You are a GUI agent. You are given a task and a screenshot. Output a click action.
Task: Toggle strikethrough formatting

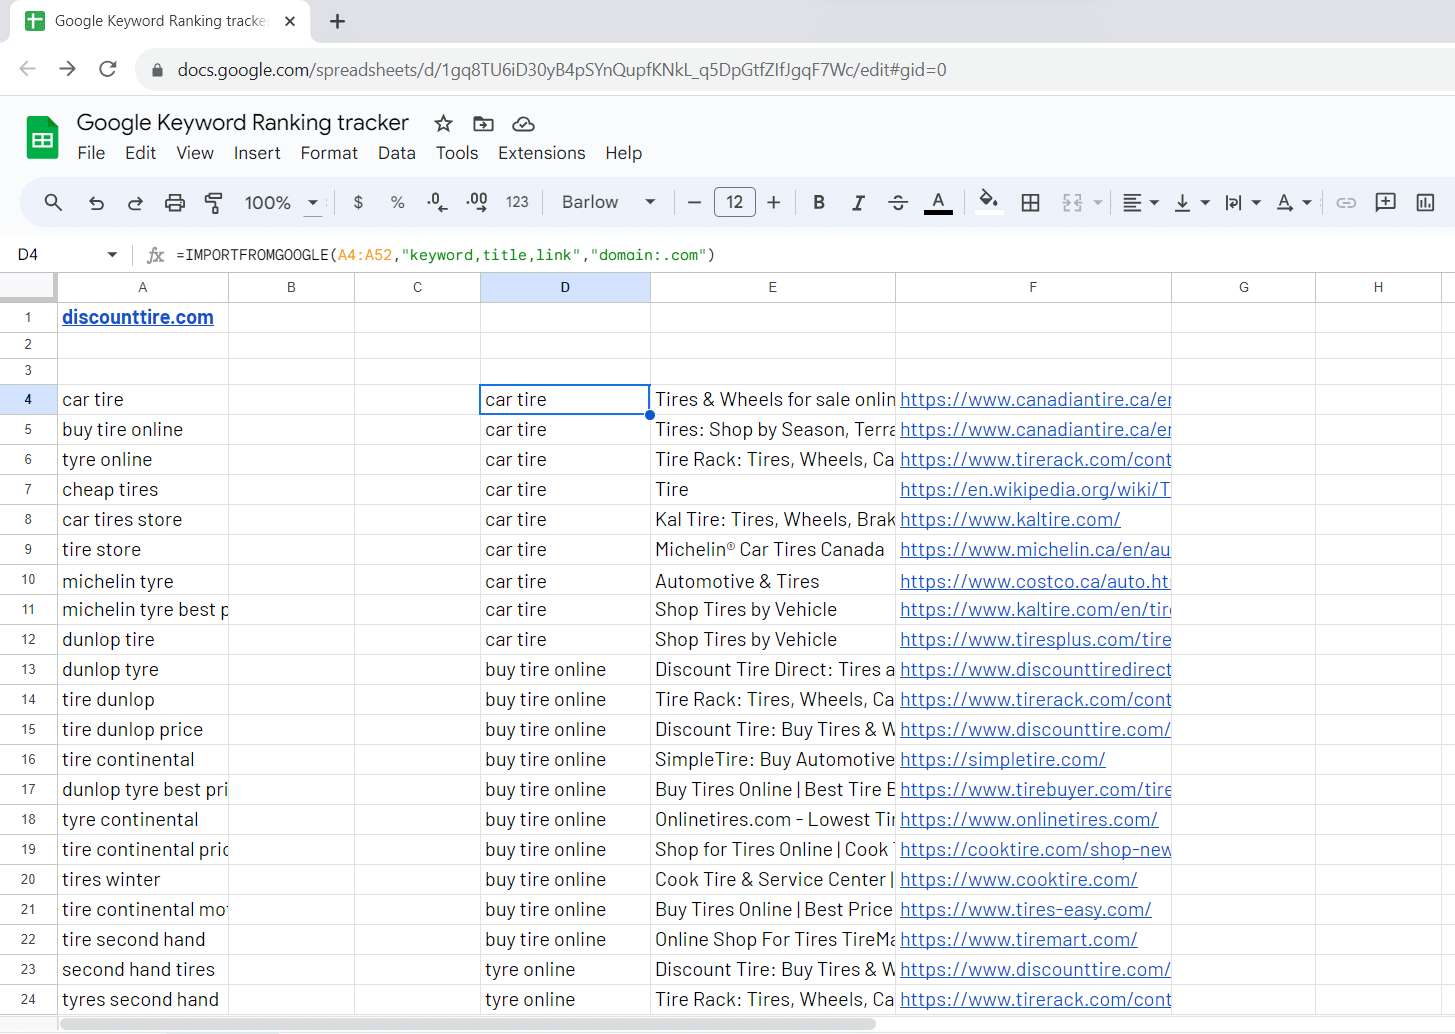(898, 203)
